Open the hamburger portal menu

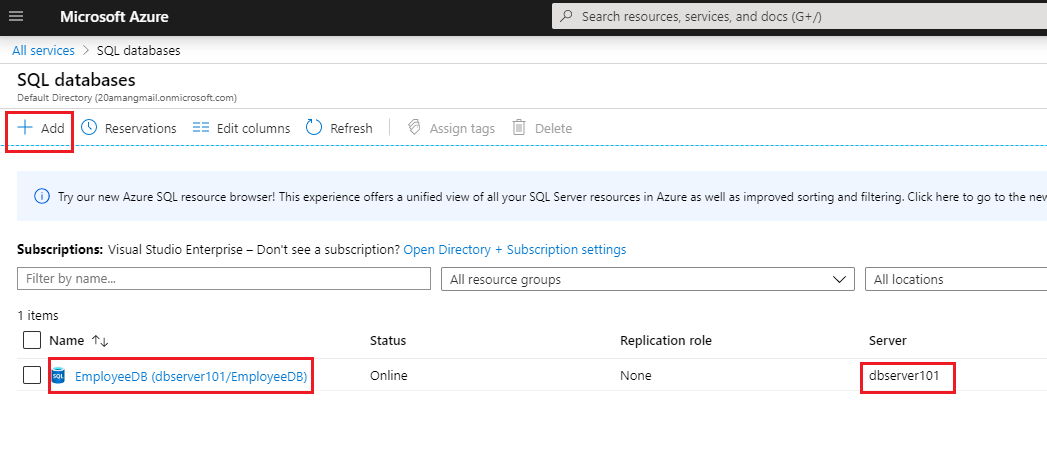(x=15, y=17)
